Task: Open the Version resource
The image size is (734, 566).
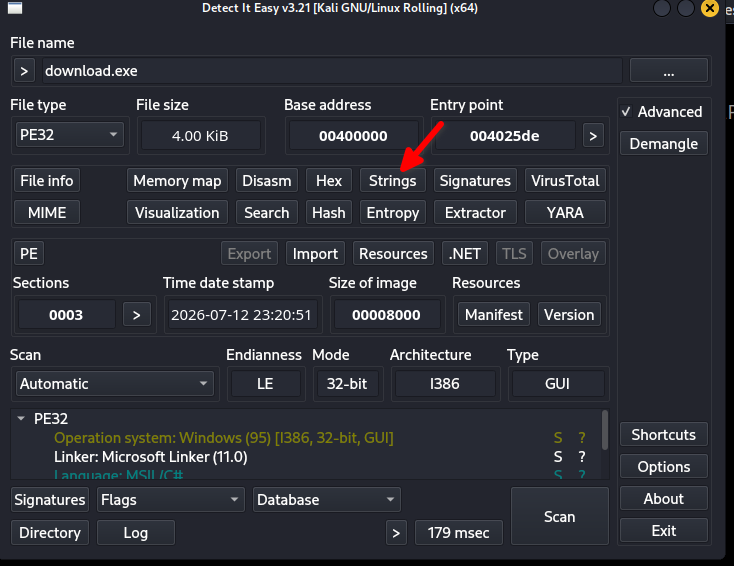Action: click(x=569, y=315)
